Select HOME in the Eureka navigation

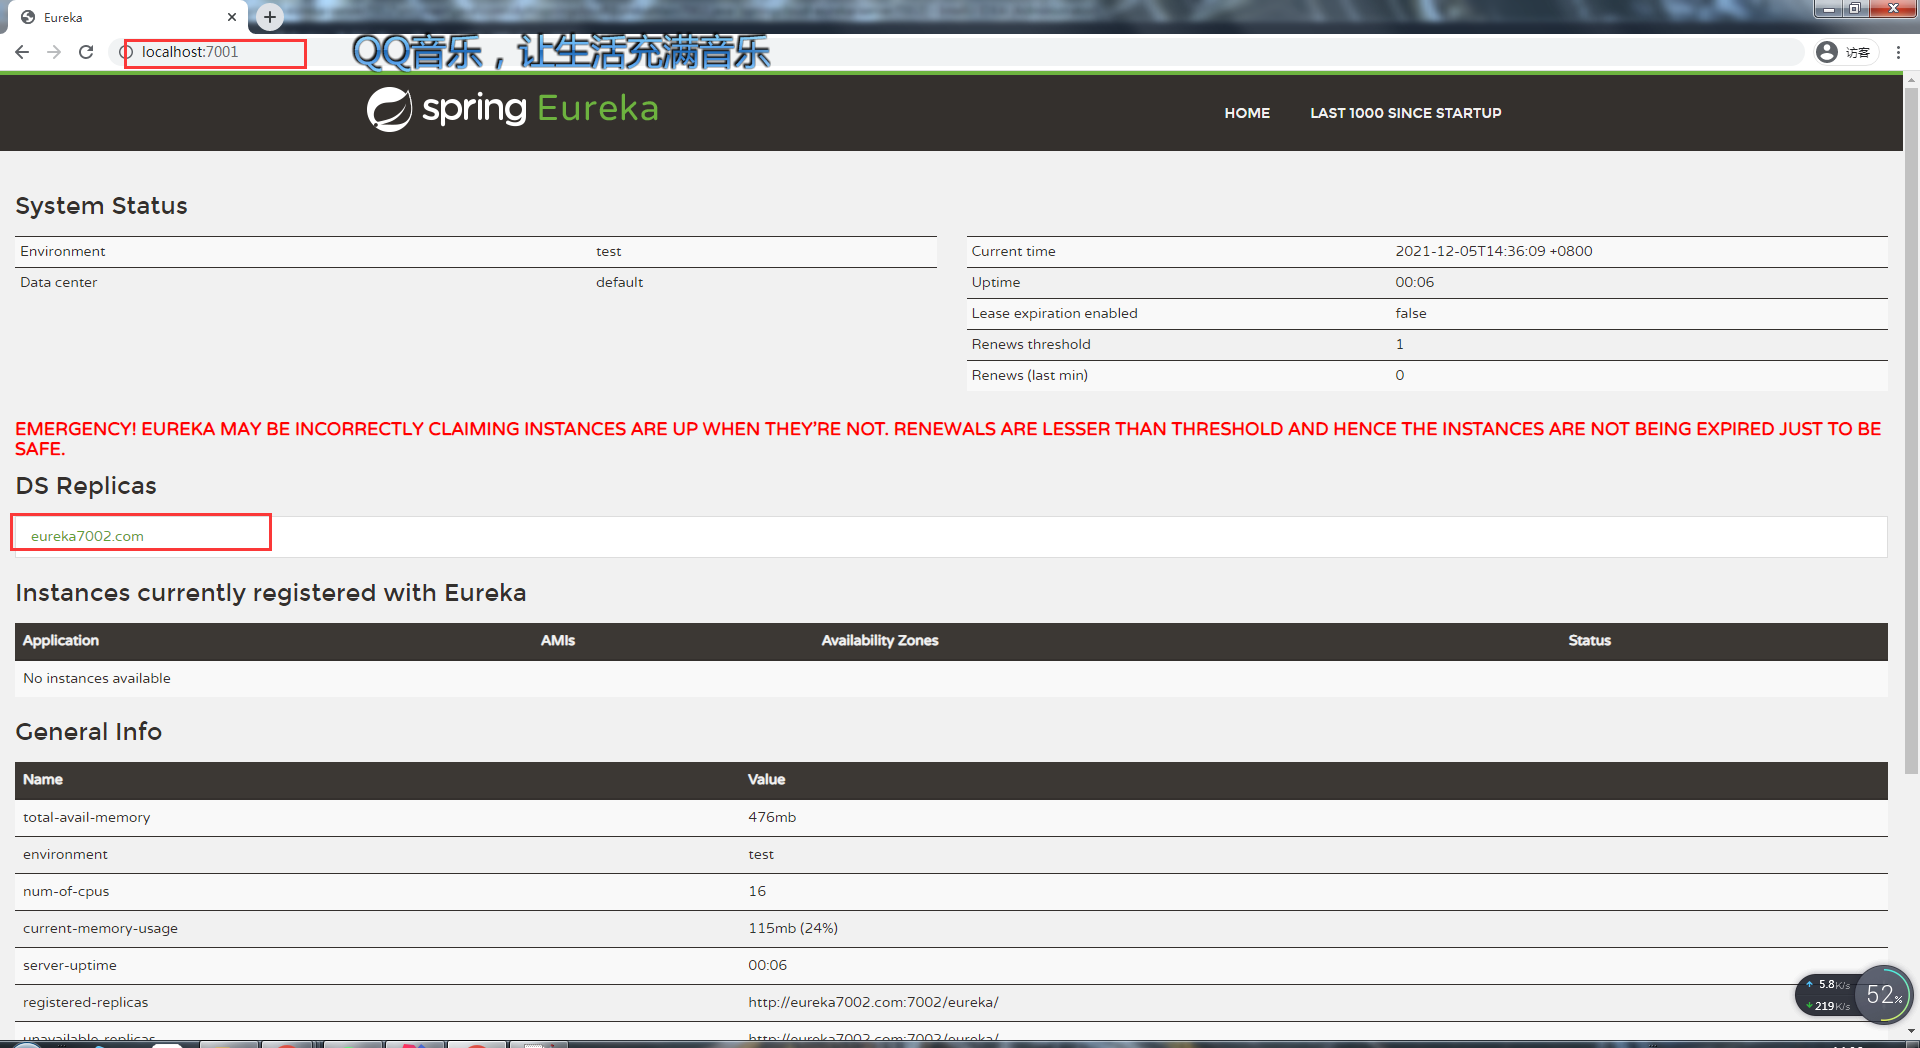pos(1246,113)
